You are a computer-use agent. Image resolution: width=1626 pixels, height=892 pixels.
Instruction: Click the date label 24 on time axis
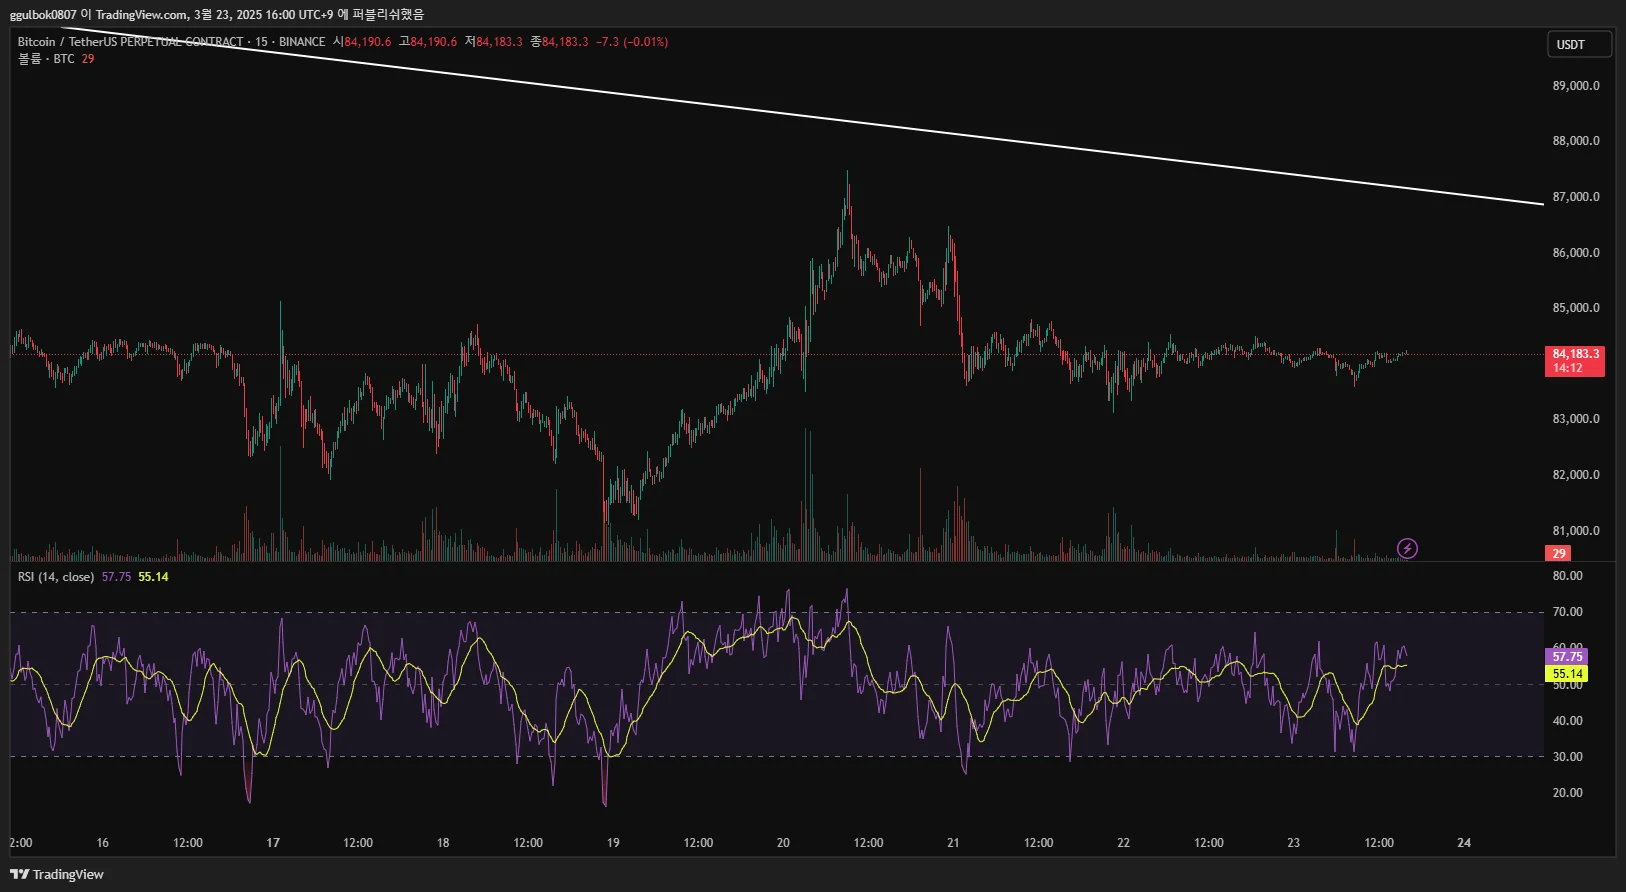point(1464,843)
